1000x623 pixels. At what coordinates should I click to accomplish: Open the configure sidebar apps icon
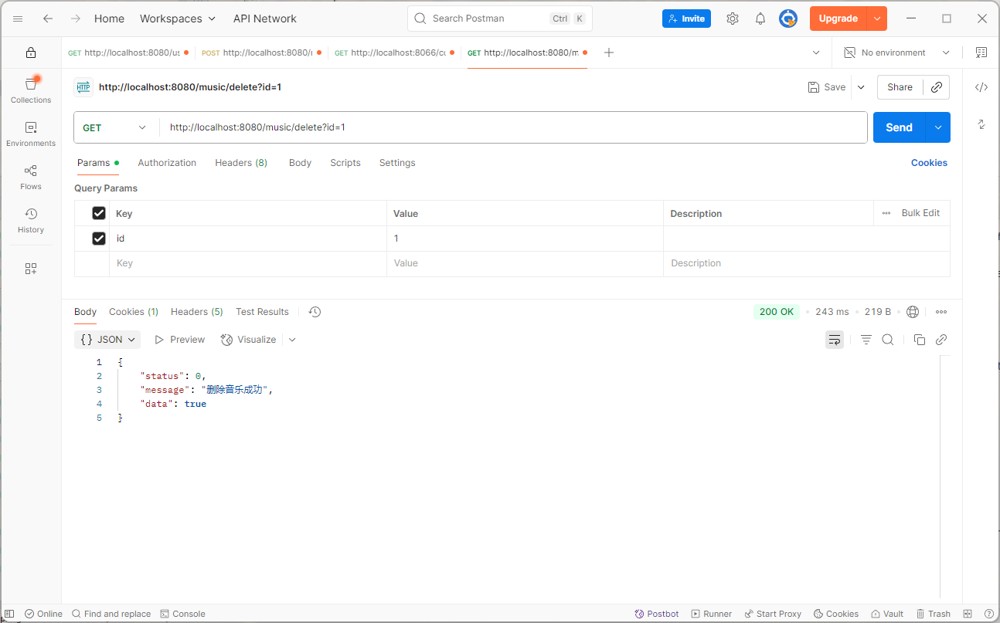[x=31, y=268]
